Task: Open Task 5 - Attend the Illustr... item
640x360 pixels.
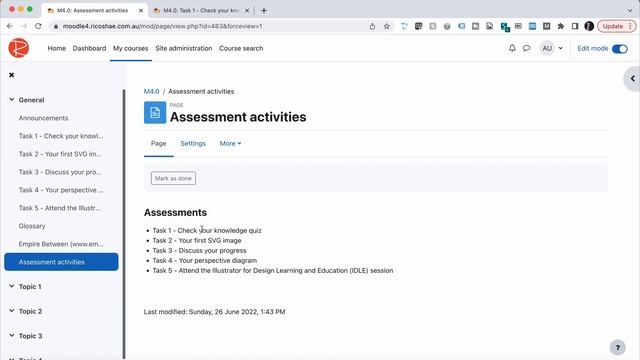Action: tap(60, 208)
